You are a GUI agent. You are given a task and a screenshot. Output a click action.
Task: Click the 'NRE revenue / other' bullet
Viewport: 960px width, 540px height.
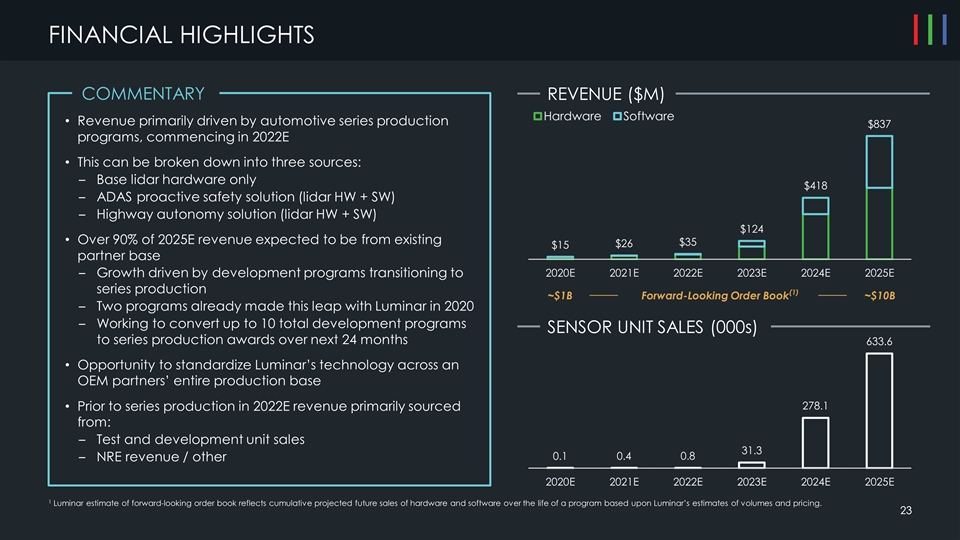[x=161, y=457]
